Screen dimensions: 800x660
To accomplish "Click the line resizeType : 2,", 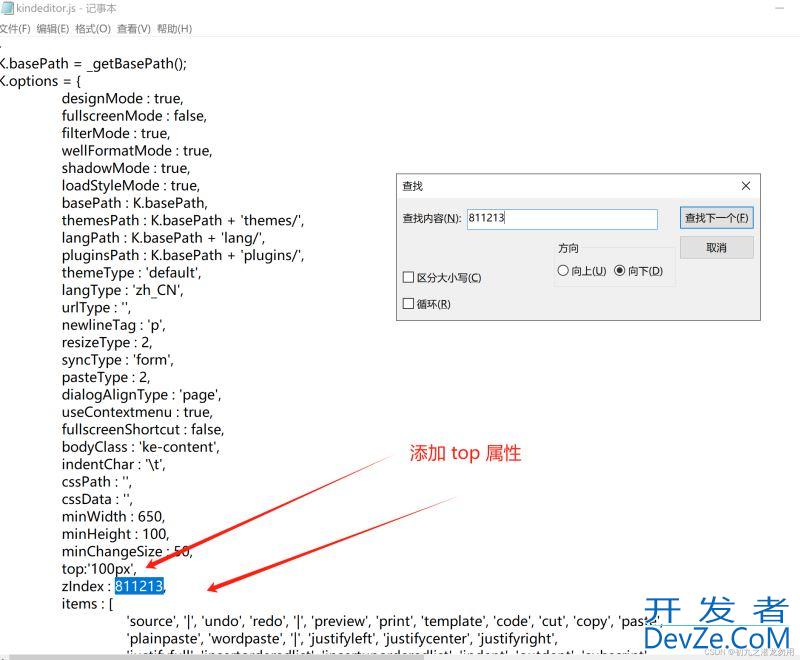I will (107, 342).
